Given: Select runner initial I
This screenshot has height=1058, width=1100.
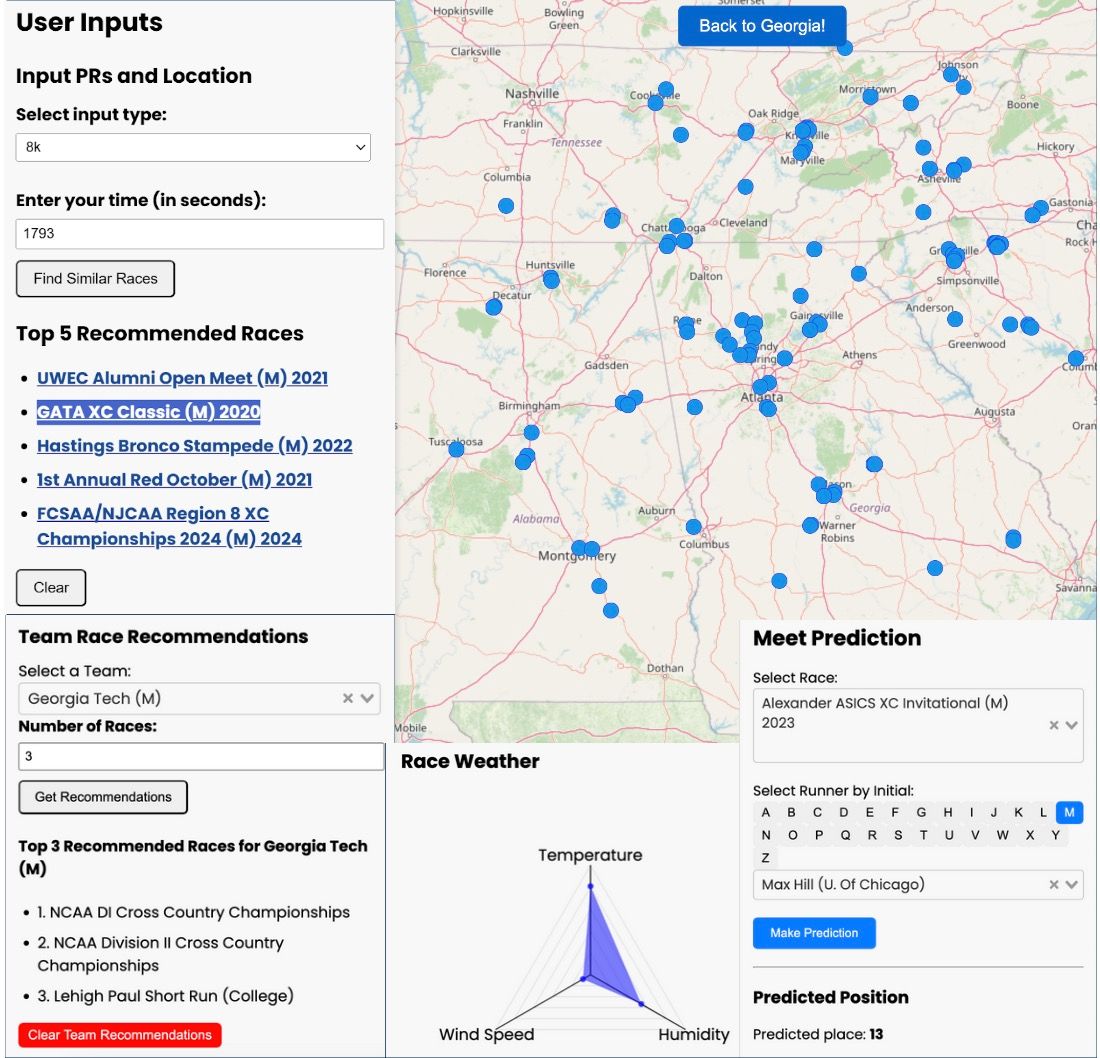Looking at the screenshot, I should coord(972,812).
